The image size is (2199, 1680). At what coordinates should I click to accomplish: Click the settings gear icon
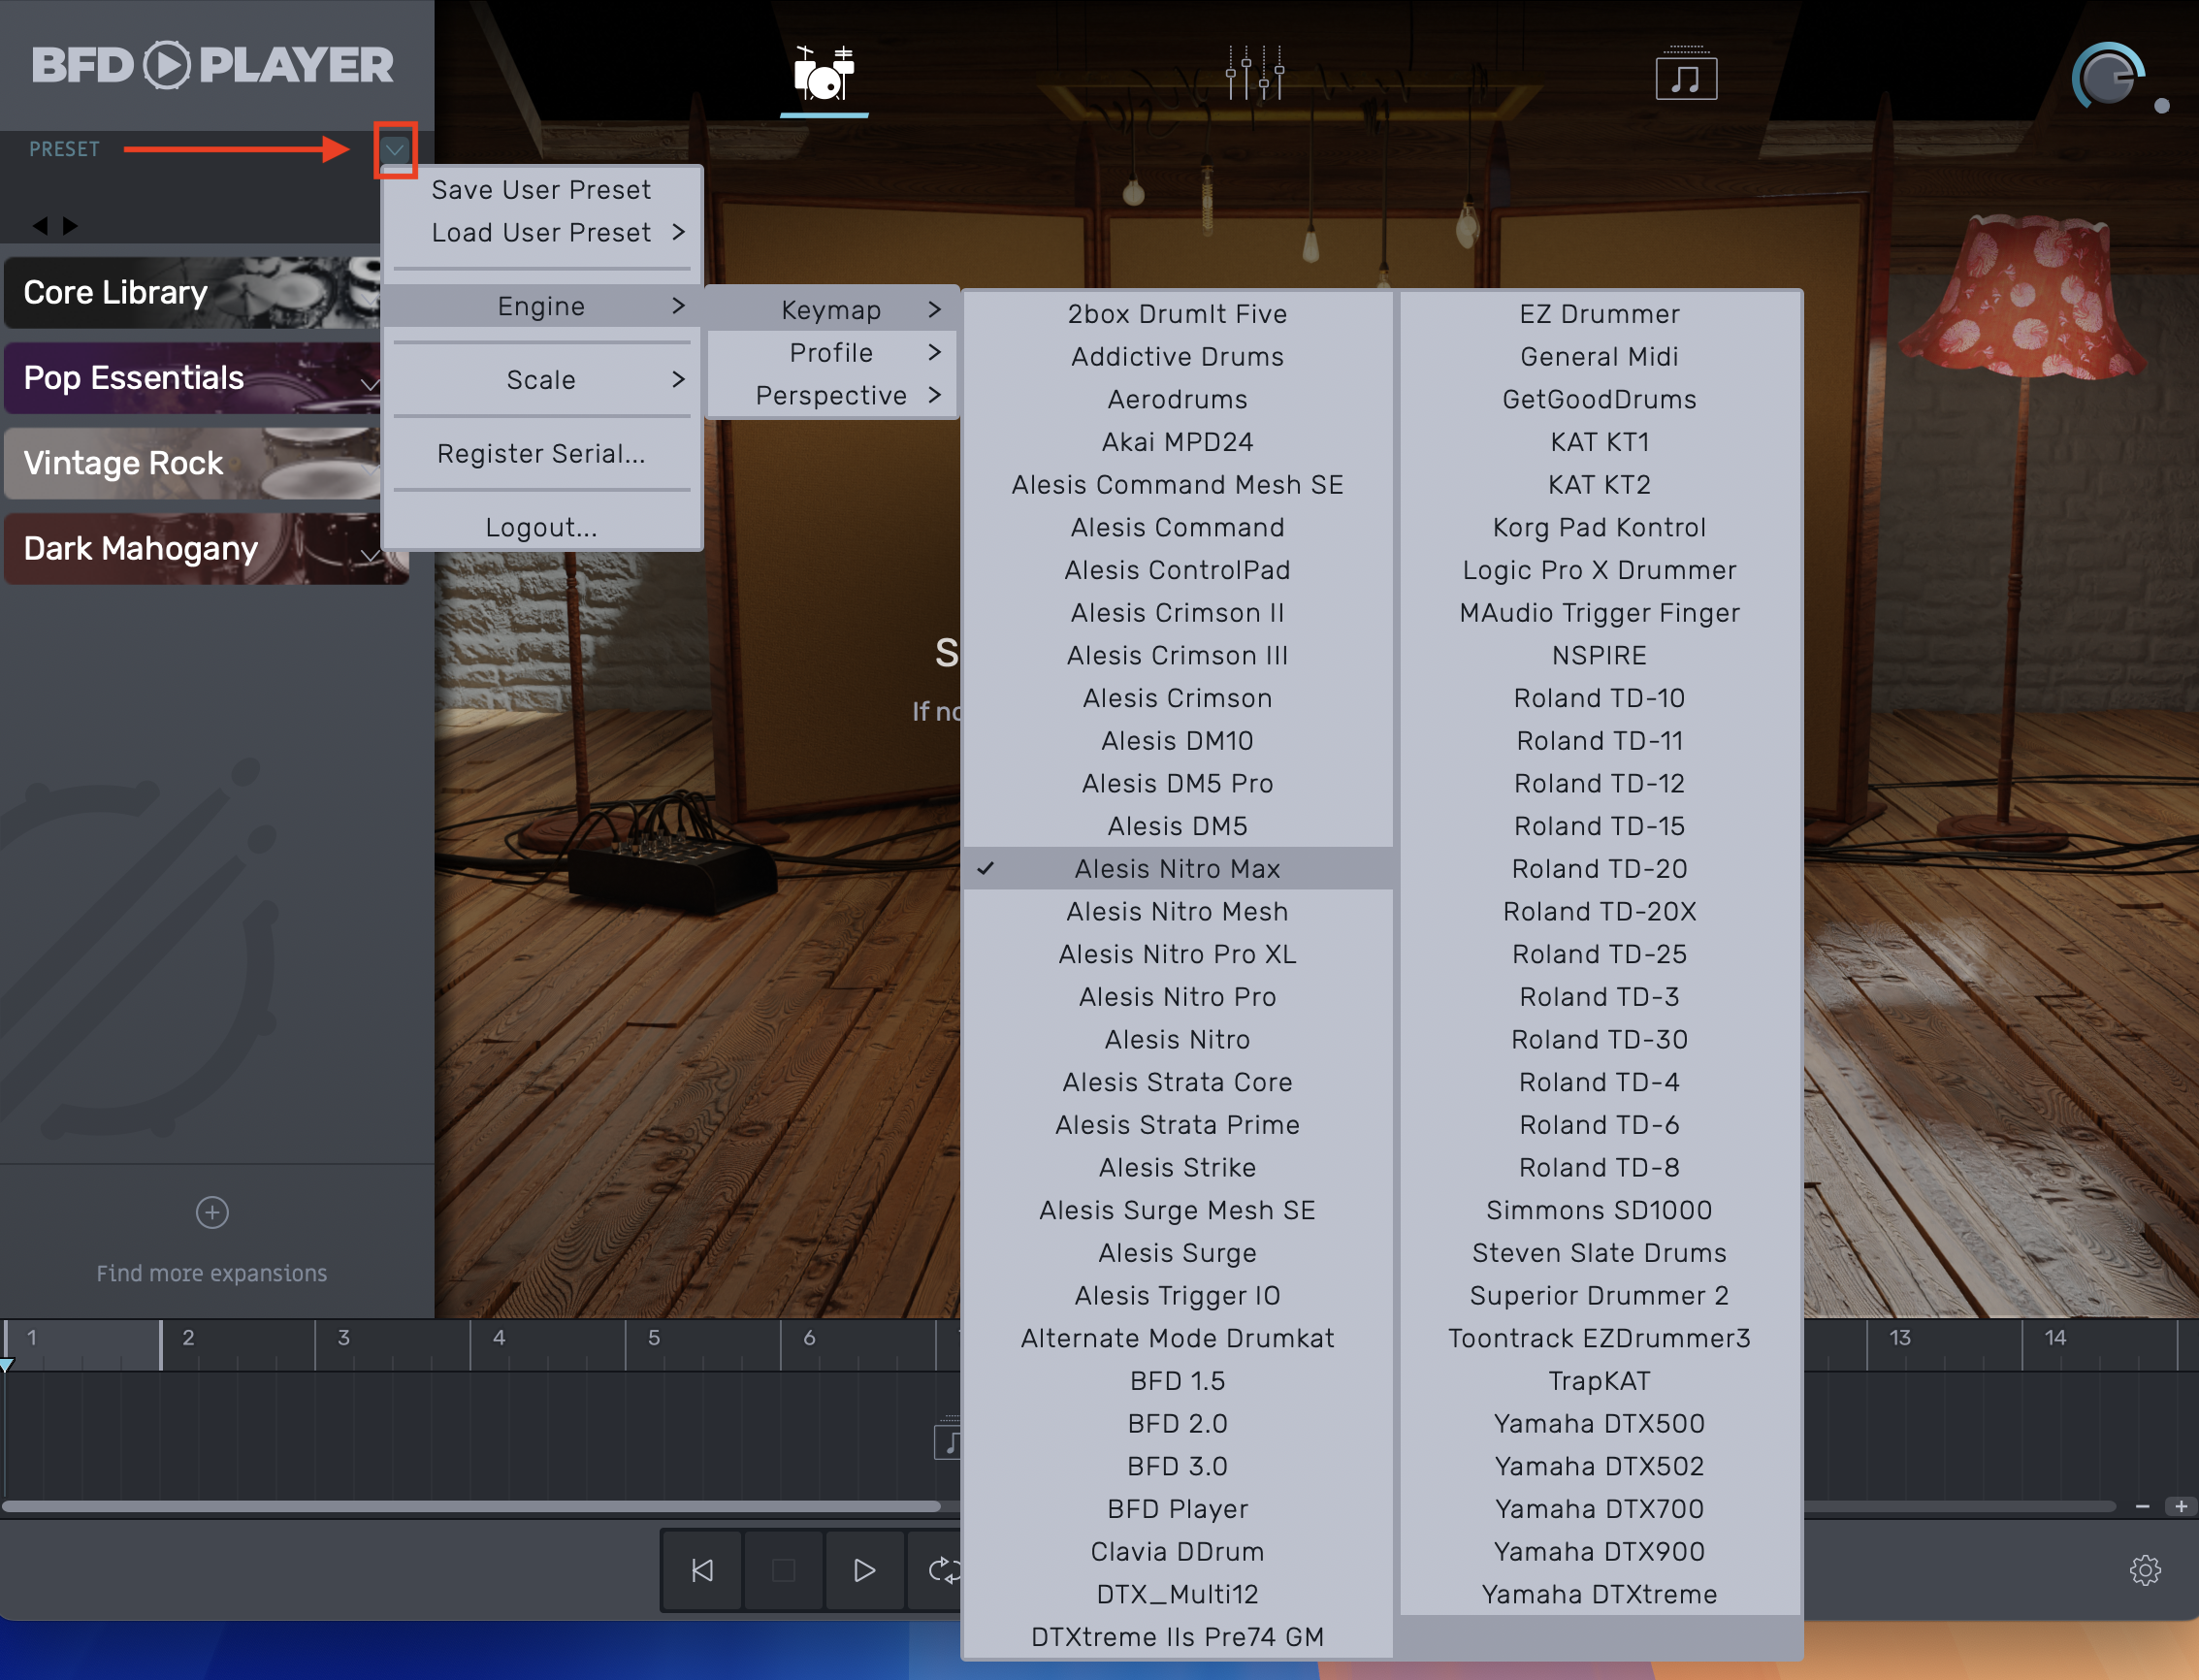click(x=2144, y=1570)
